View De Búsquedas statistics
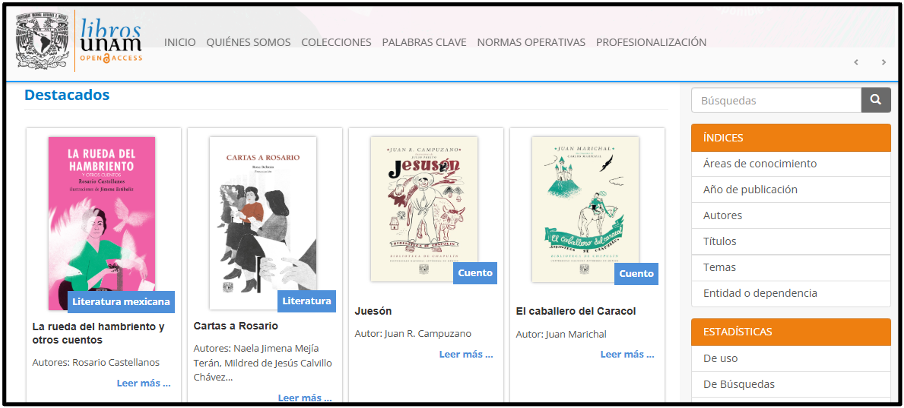This screenshot has width=904, height=408. [791, 384]
